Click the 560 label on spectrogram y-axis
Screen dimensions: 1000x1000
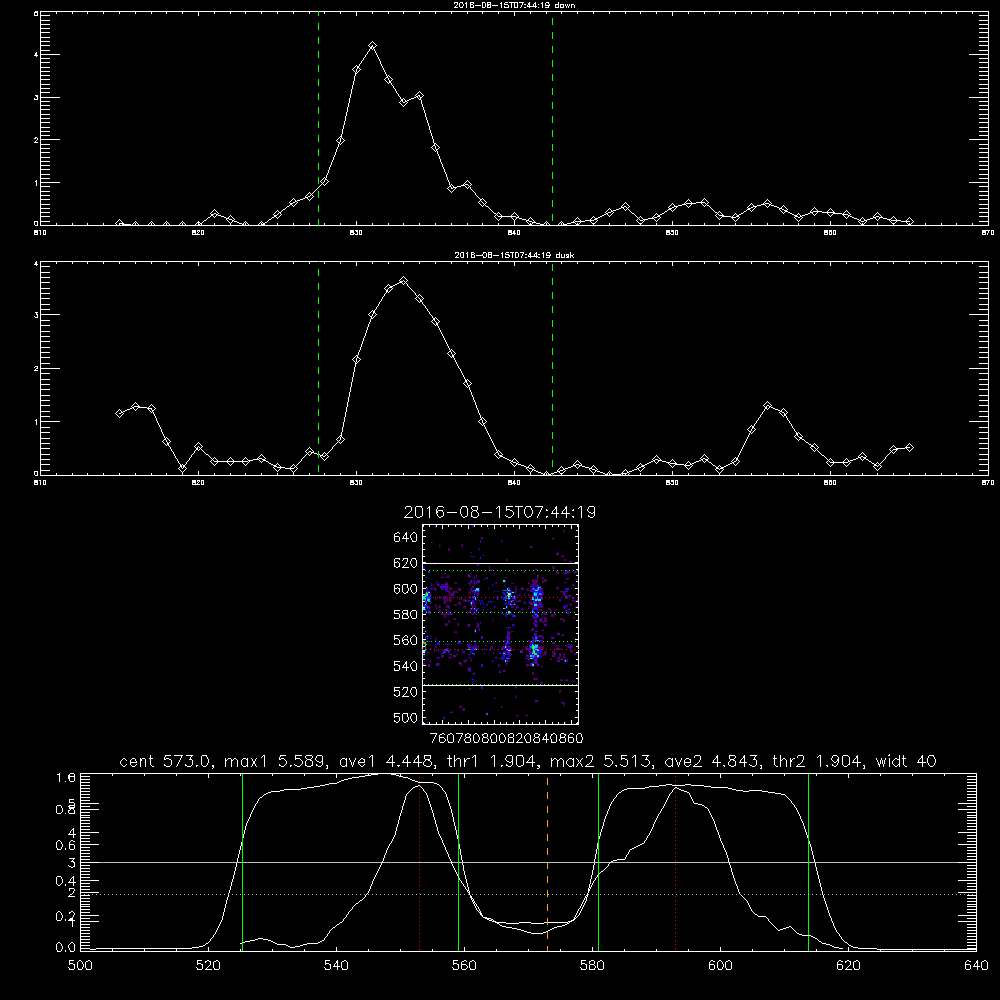coord(405,640)
